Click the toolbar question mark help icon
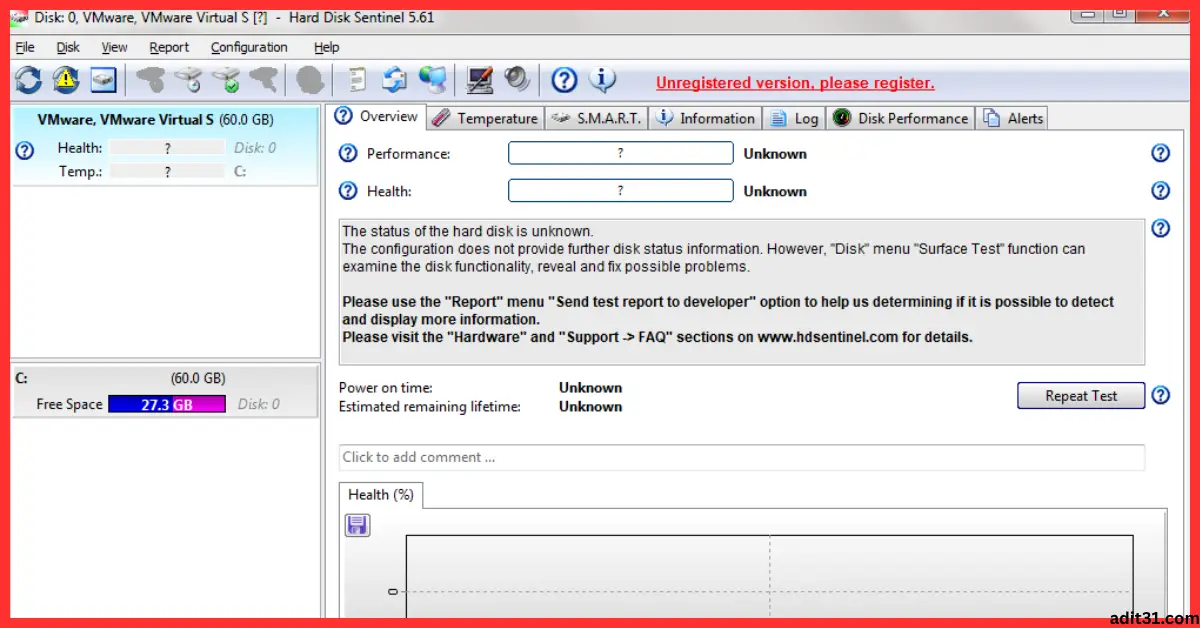Viewport: 1200px width, 628px height. pos(565,79)
